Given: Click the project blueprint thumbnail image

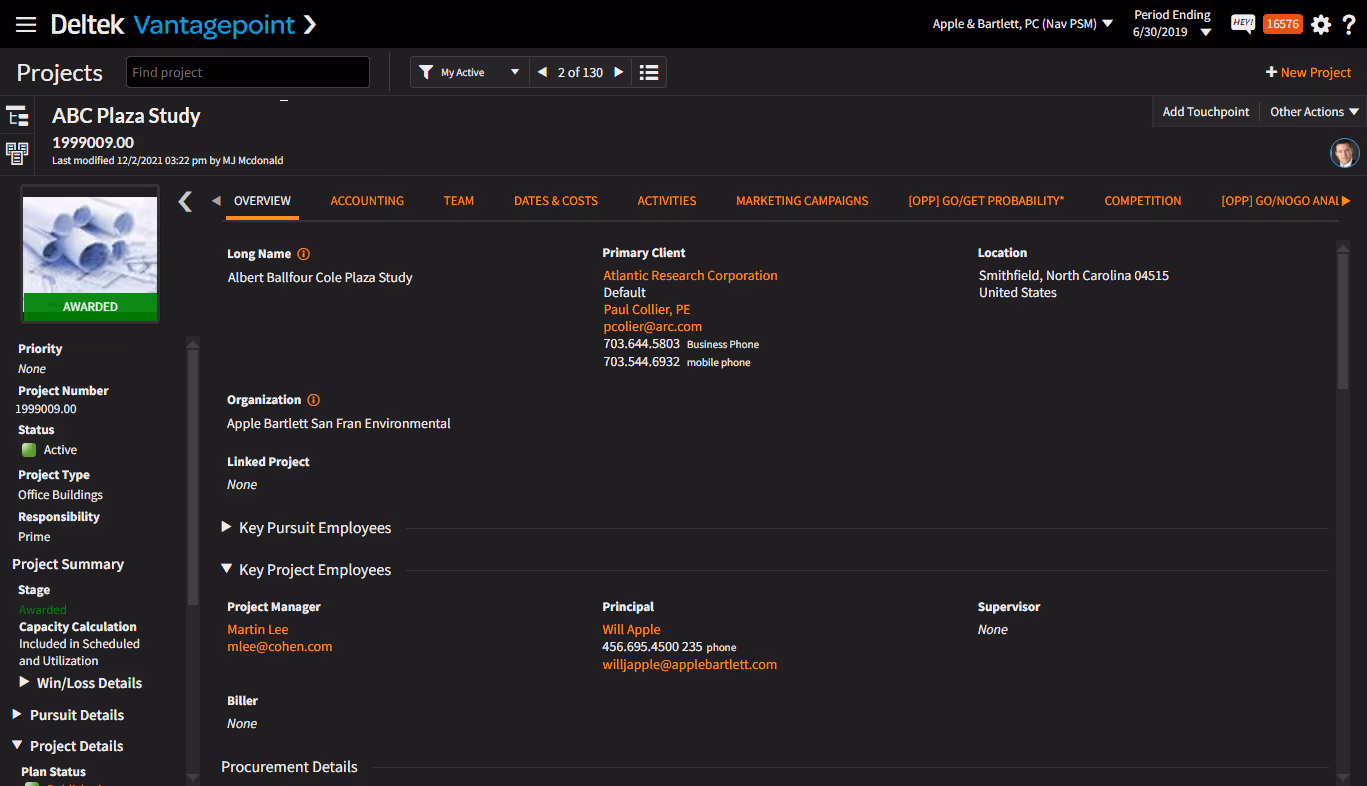Looking at the screenshot, I should point(90,244).
